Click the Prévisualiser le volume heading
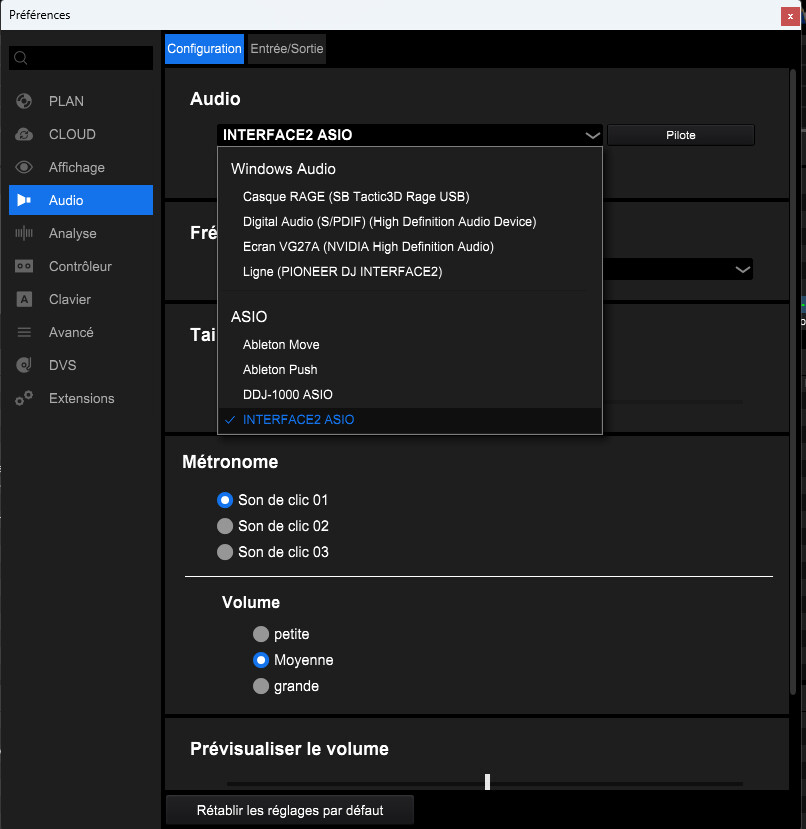This screenshot has width=806, height=829. (289, 749)
